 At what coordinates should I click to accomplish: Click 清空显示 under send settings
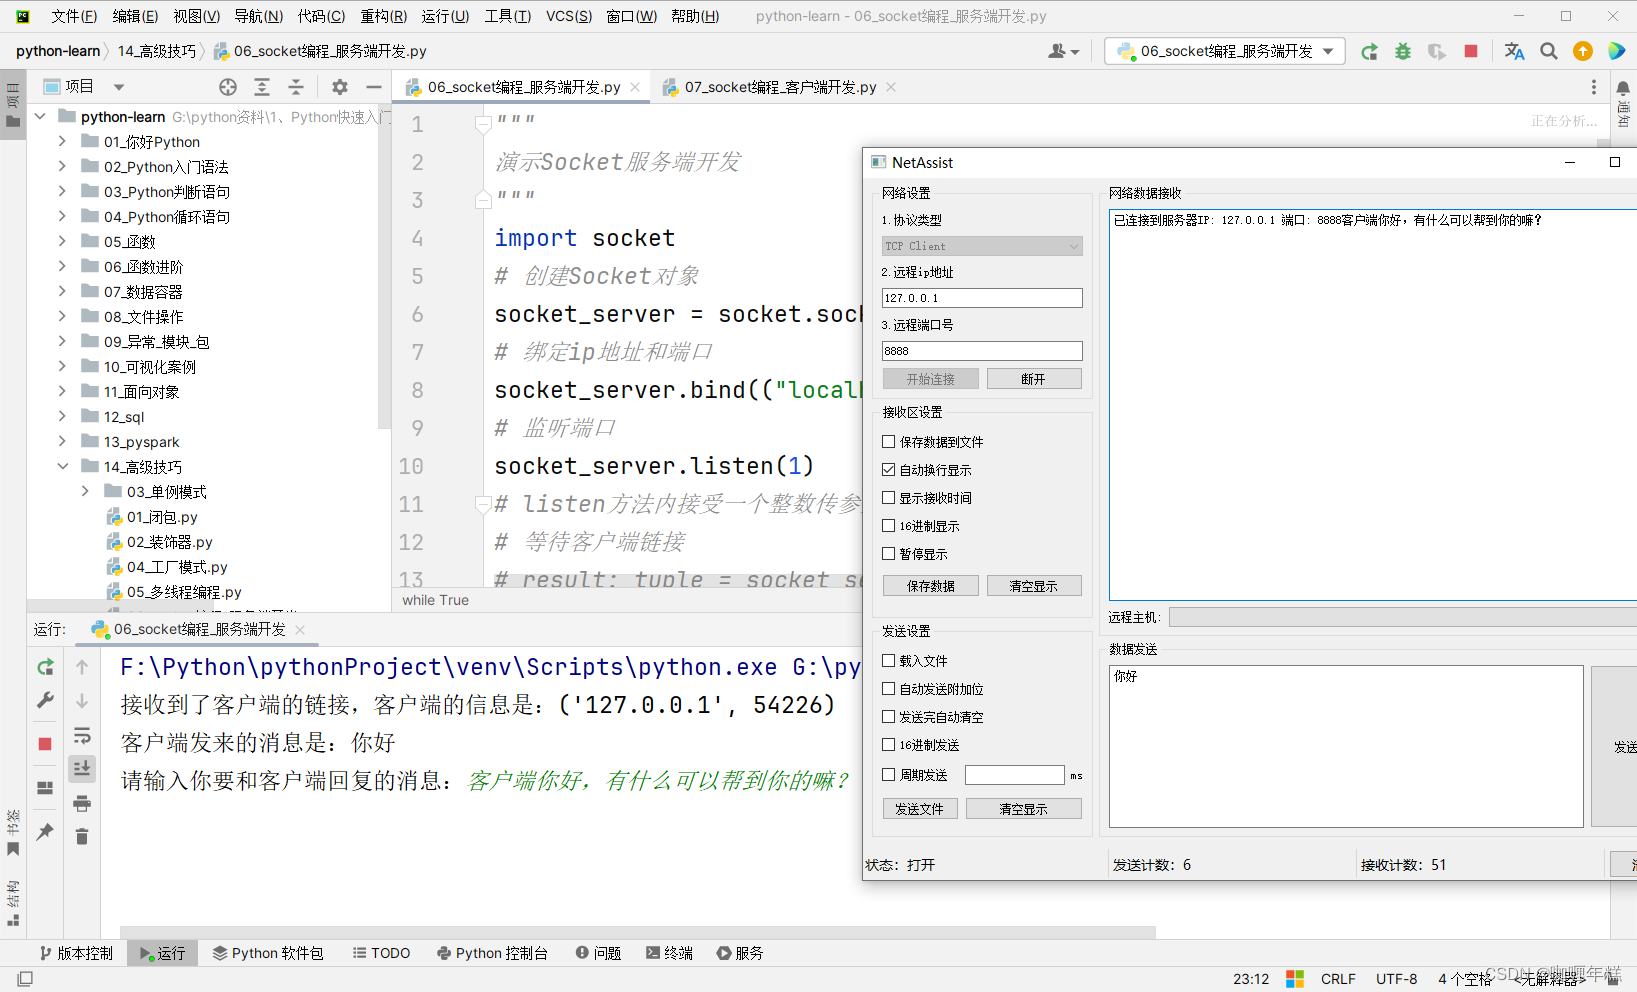[x=1024, y=809]
